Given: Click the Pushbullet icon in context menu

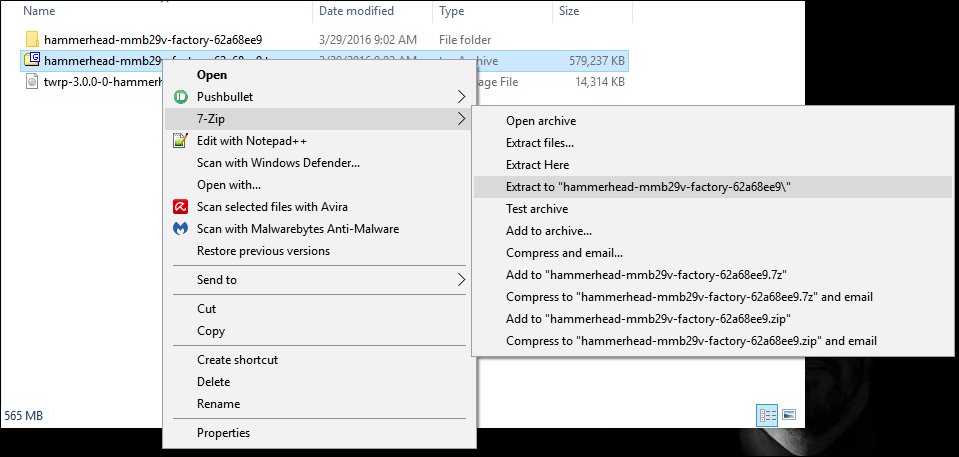Looking at the screenshot, I should [x=180, y=97].
